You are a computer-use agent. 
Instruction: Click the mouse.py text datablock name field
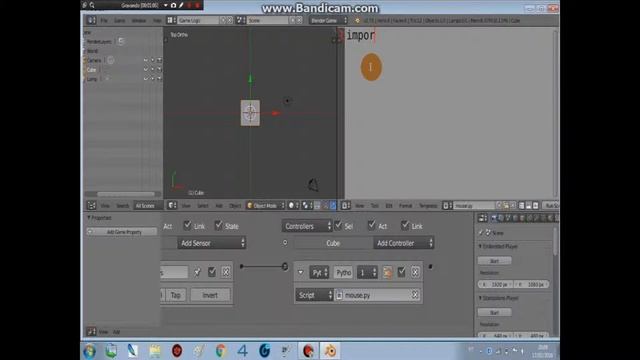coord(474,206)
